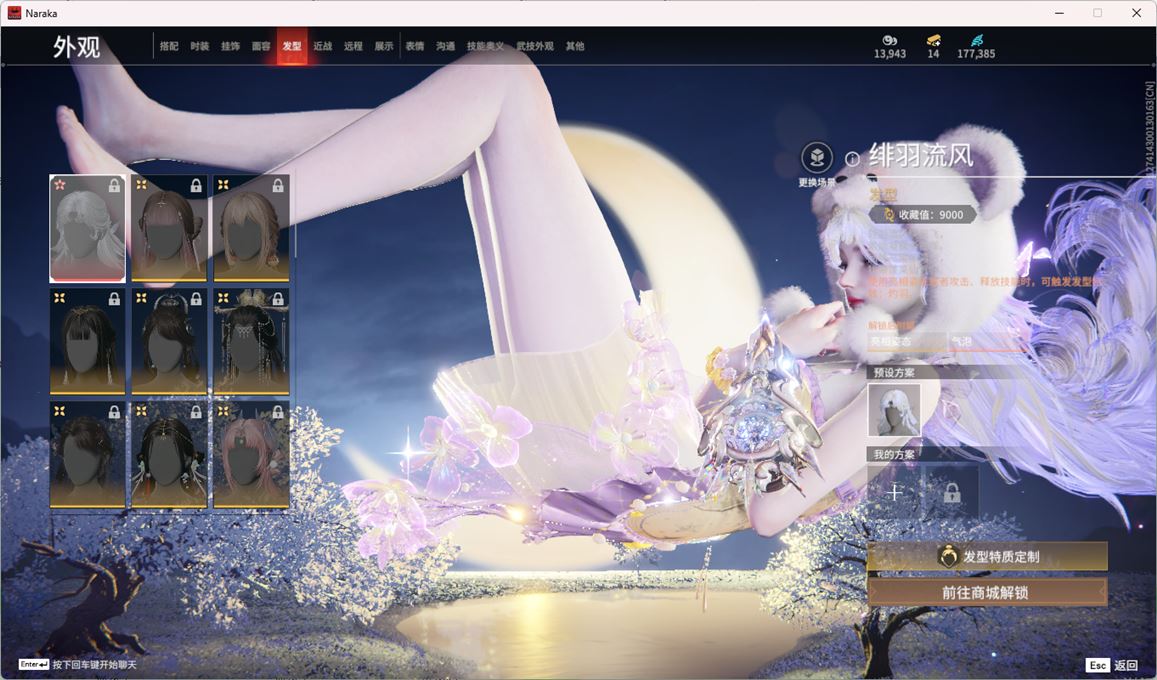Viewport: 1157px width, 680px height.
Task: Click the silver coin currency icon above 13,943
Action: pos(889,41)
